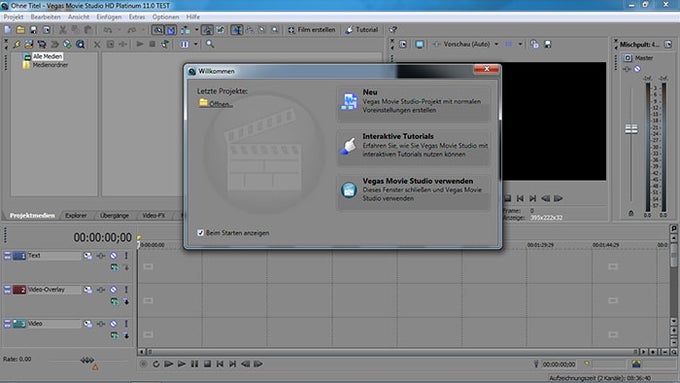680x383 pixels.
Task: Open the Undo history dropdown arrow
Action: (x=118, y=29)
